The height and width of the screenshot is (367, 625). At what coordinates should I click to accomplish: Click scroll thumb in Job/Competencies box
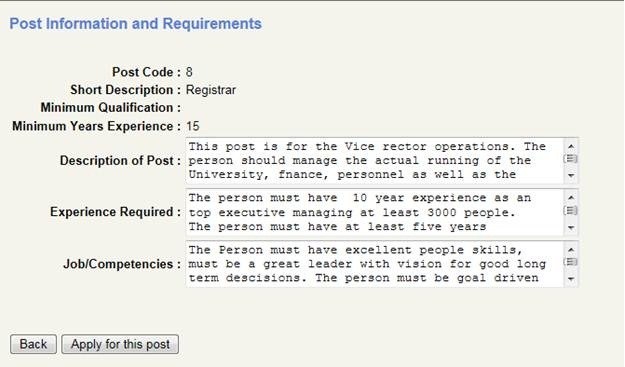[x=571, y=262]
